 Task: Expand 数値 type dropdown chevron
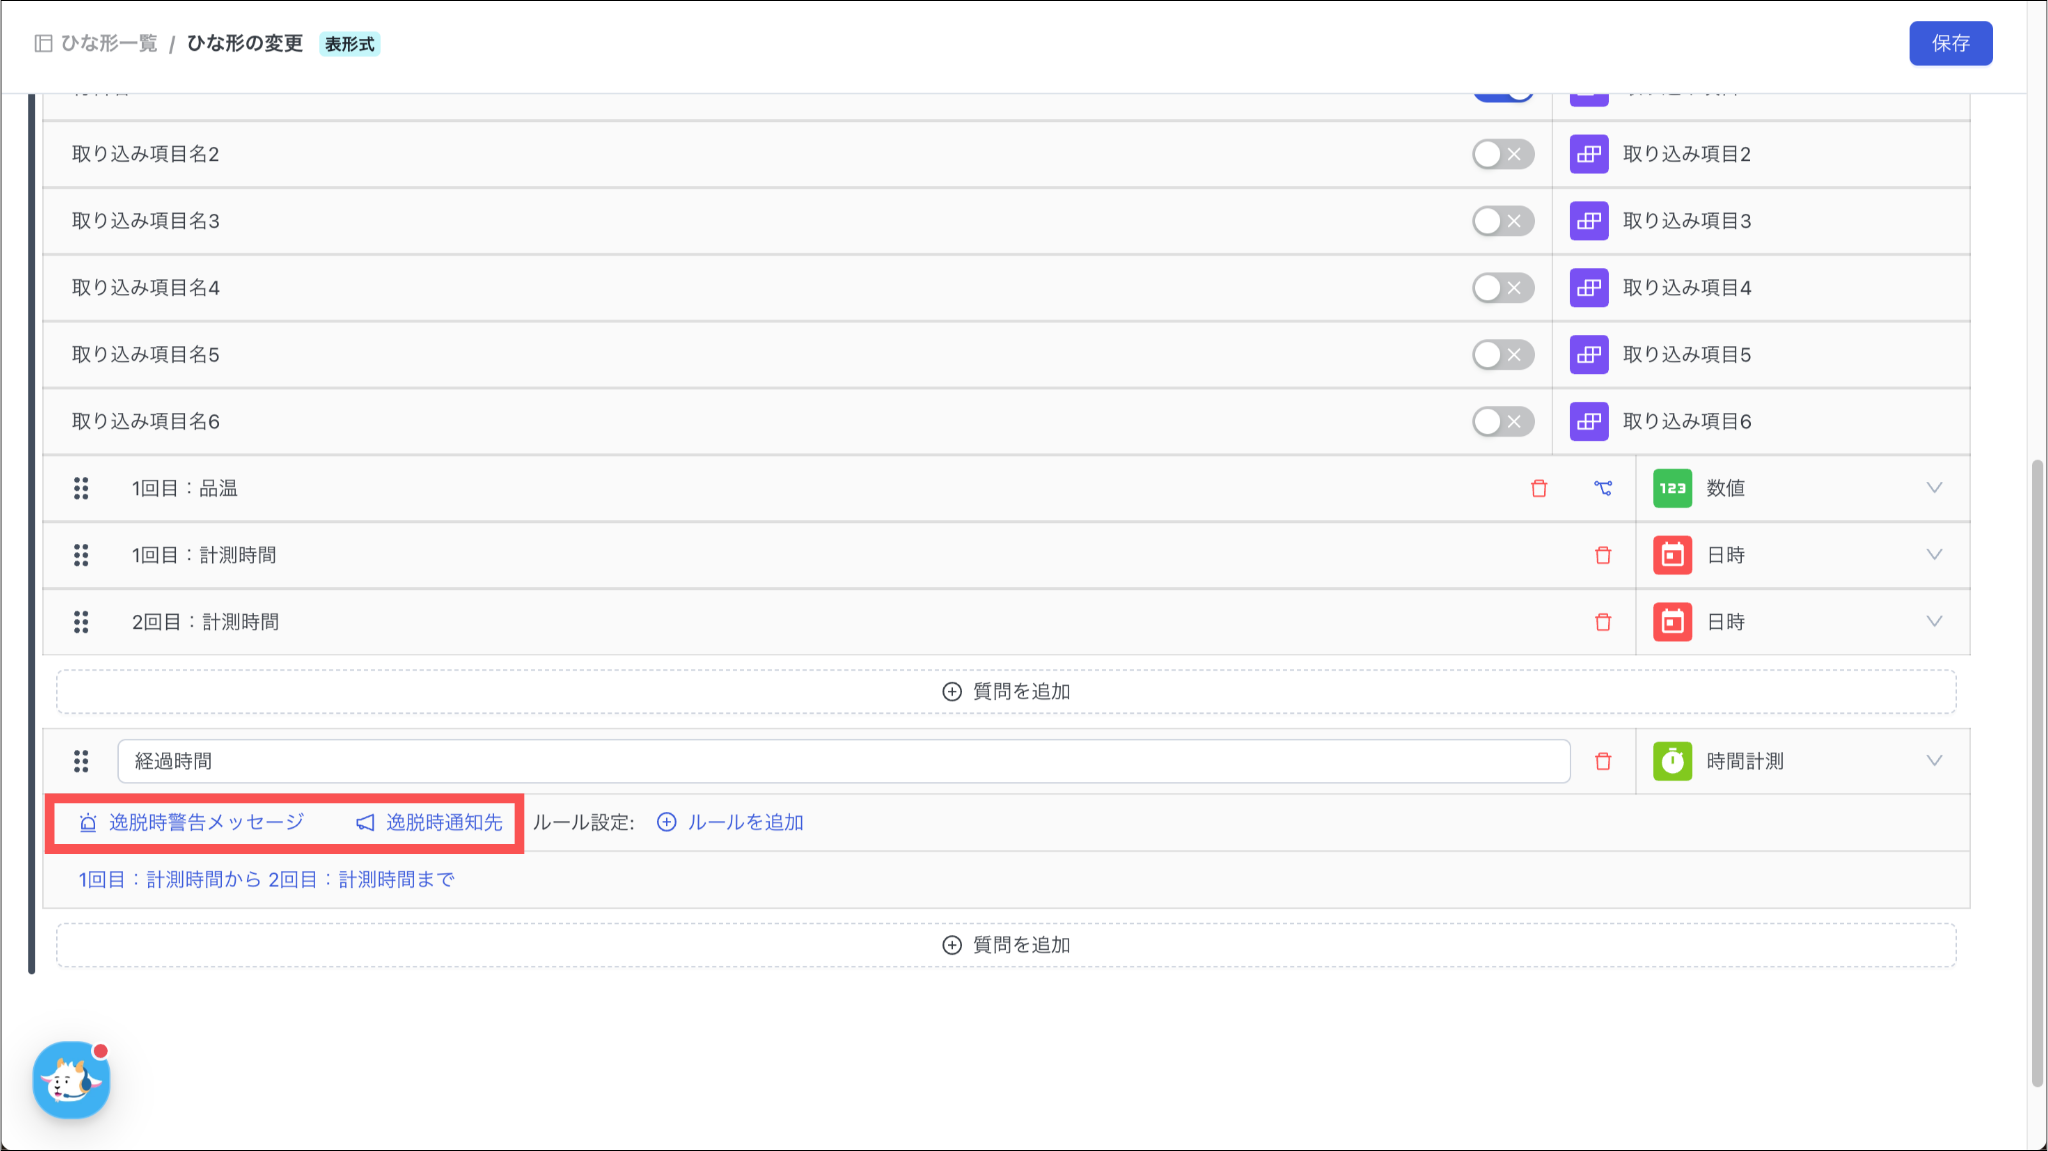tap(1934, 488)
